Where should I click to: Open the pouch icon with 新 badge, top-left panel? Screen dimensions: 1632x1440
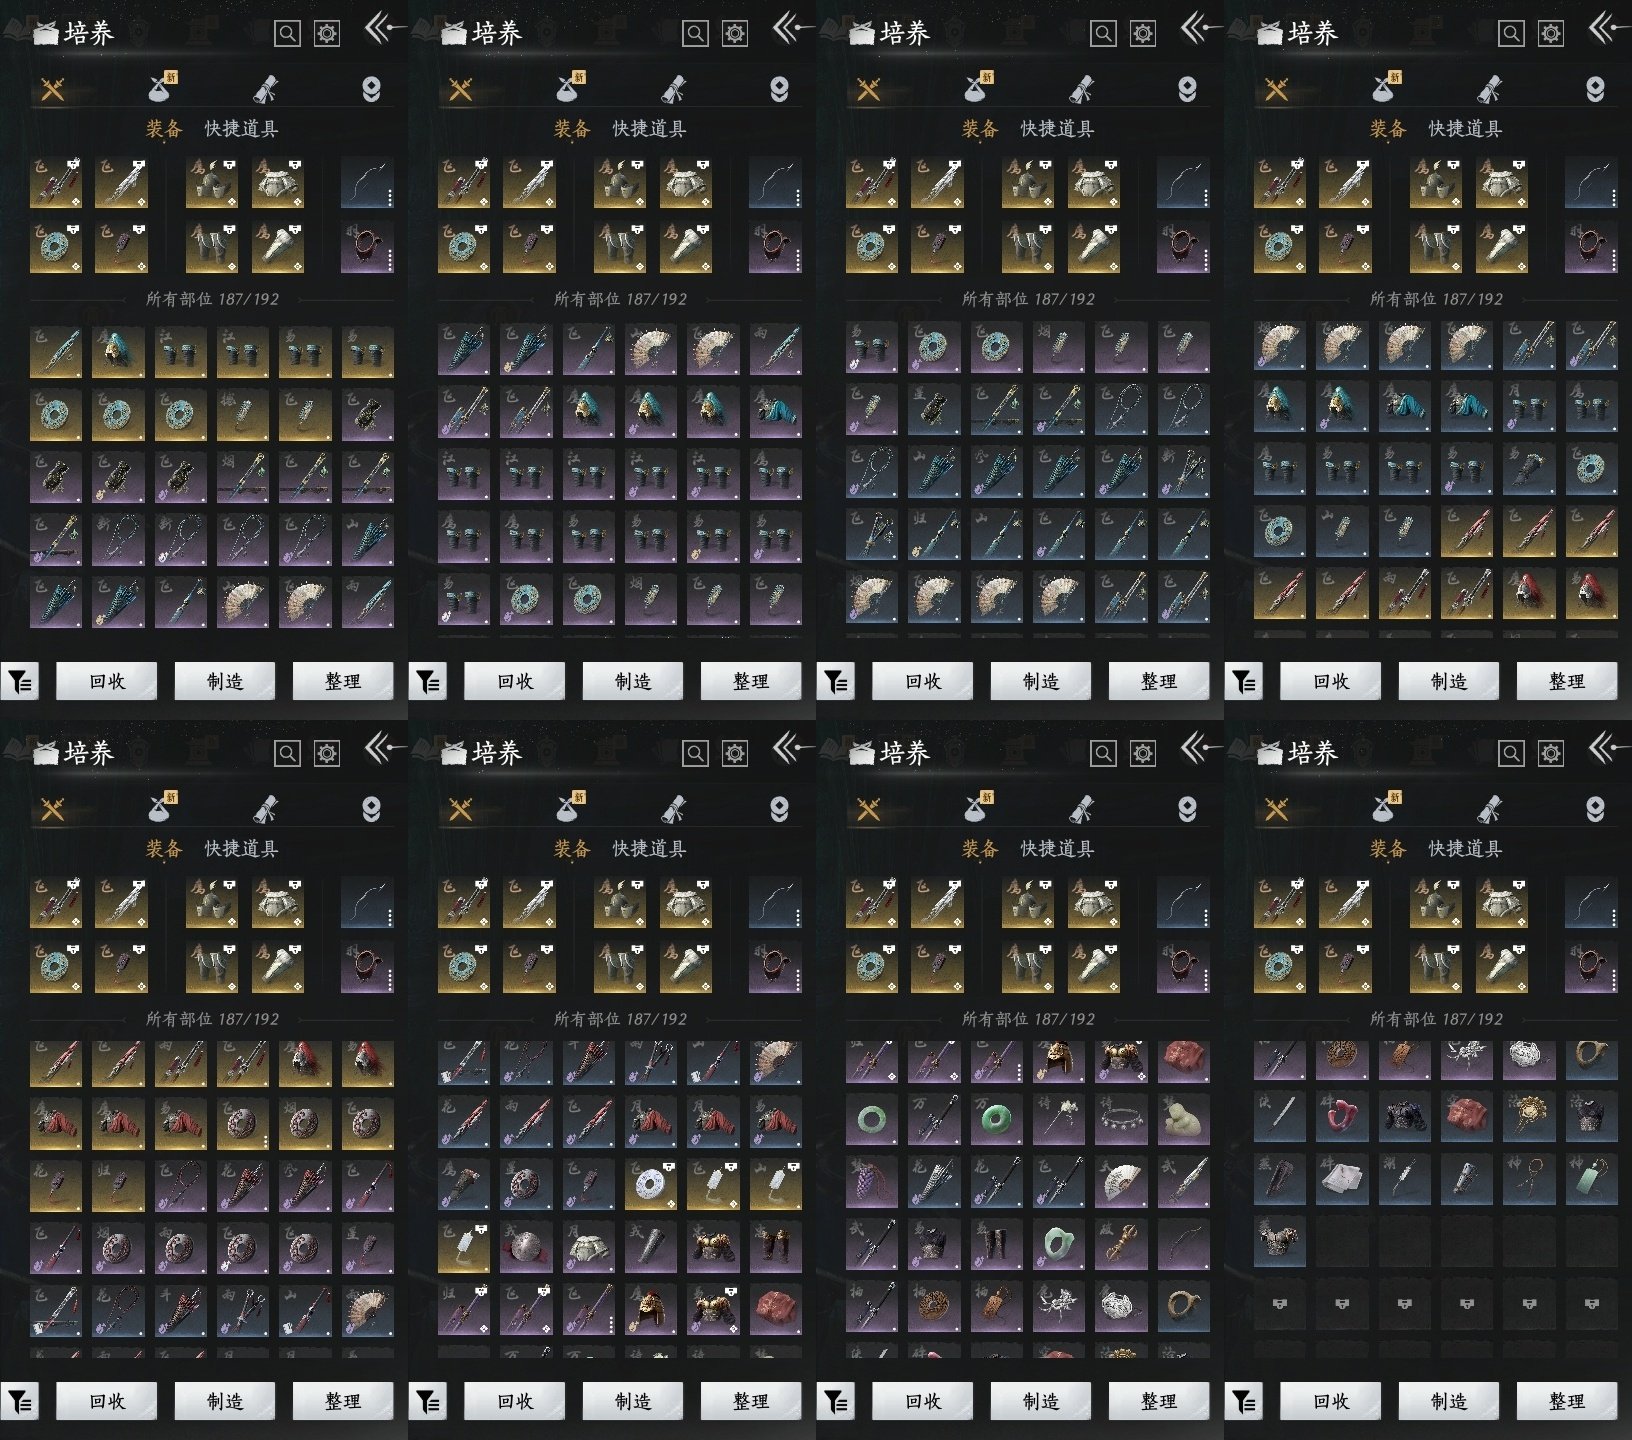pos(161,88)
